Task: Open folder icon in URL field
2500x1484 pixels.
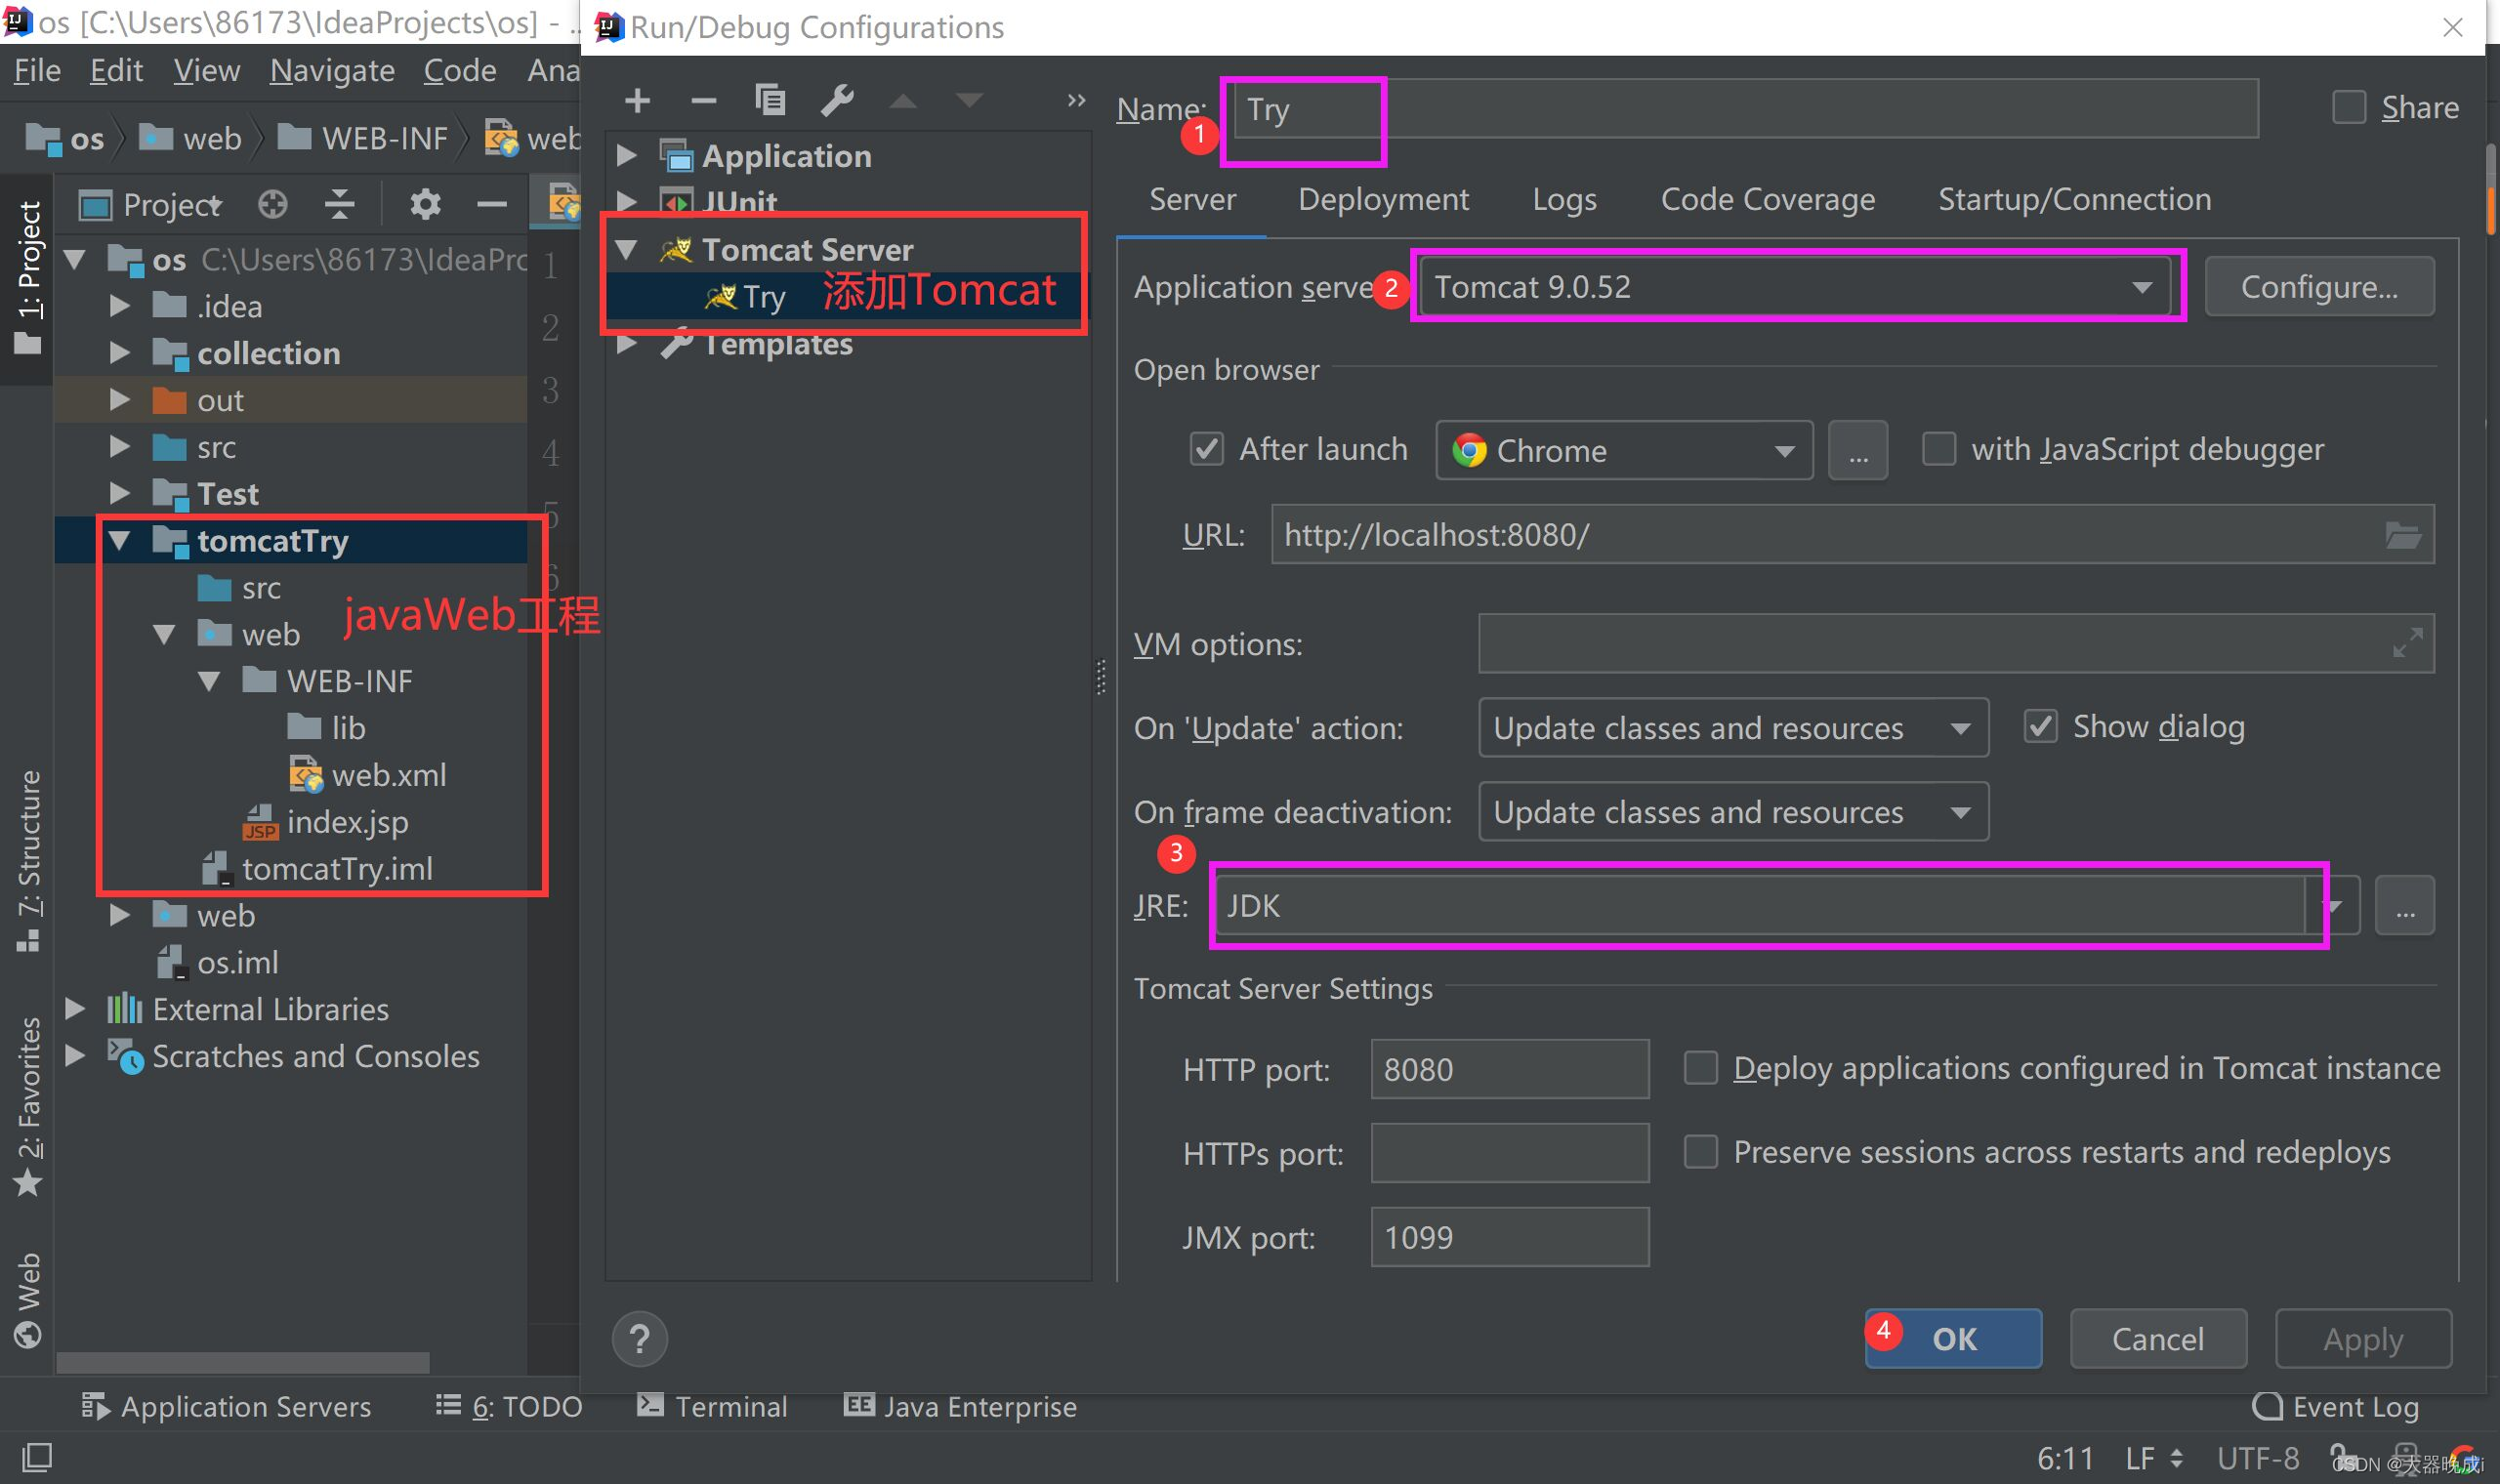Action: pos(2402,535)
